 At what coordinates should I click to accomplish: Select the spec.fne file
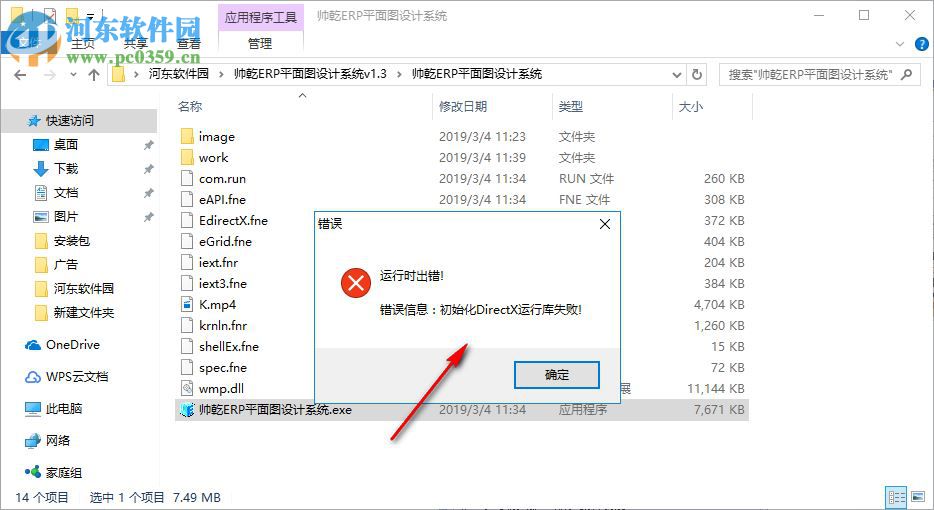[x=223, y=368]
